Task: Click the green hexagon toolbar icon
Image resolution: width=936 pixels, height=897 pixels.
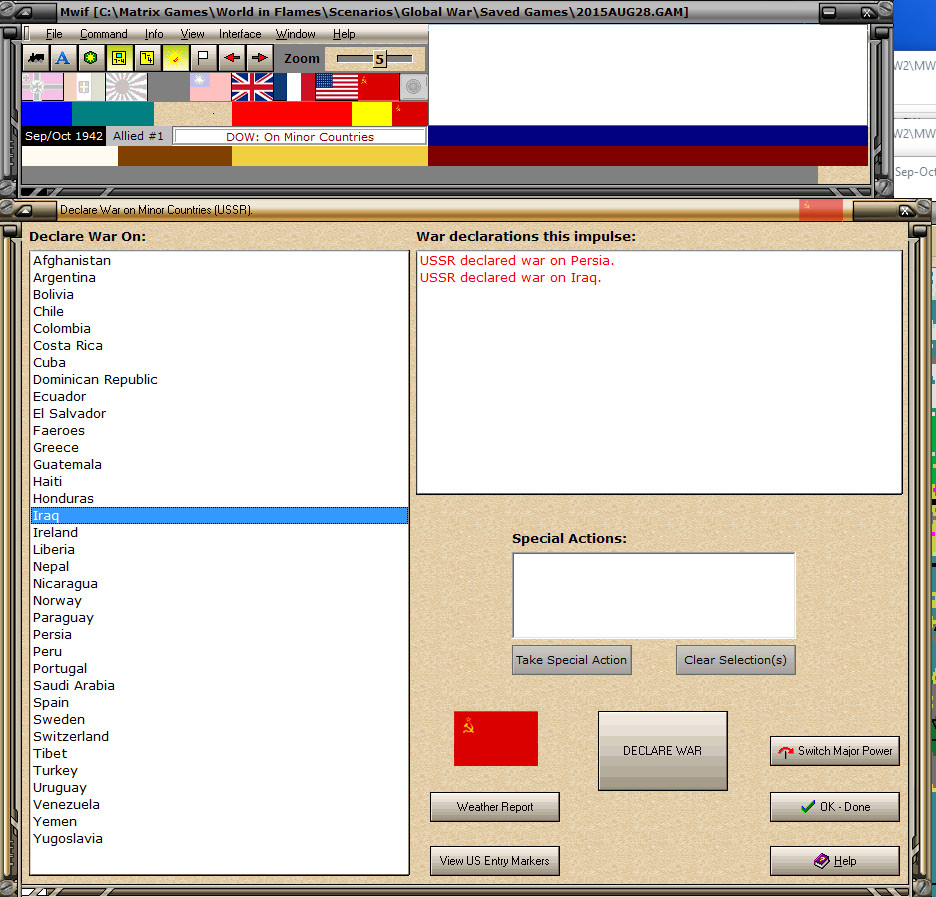Action: pyautogui.click(x=90, y=58)
